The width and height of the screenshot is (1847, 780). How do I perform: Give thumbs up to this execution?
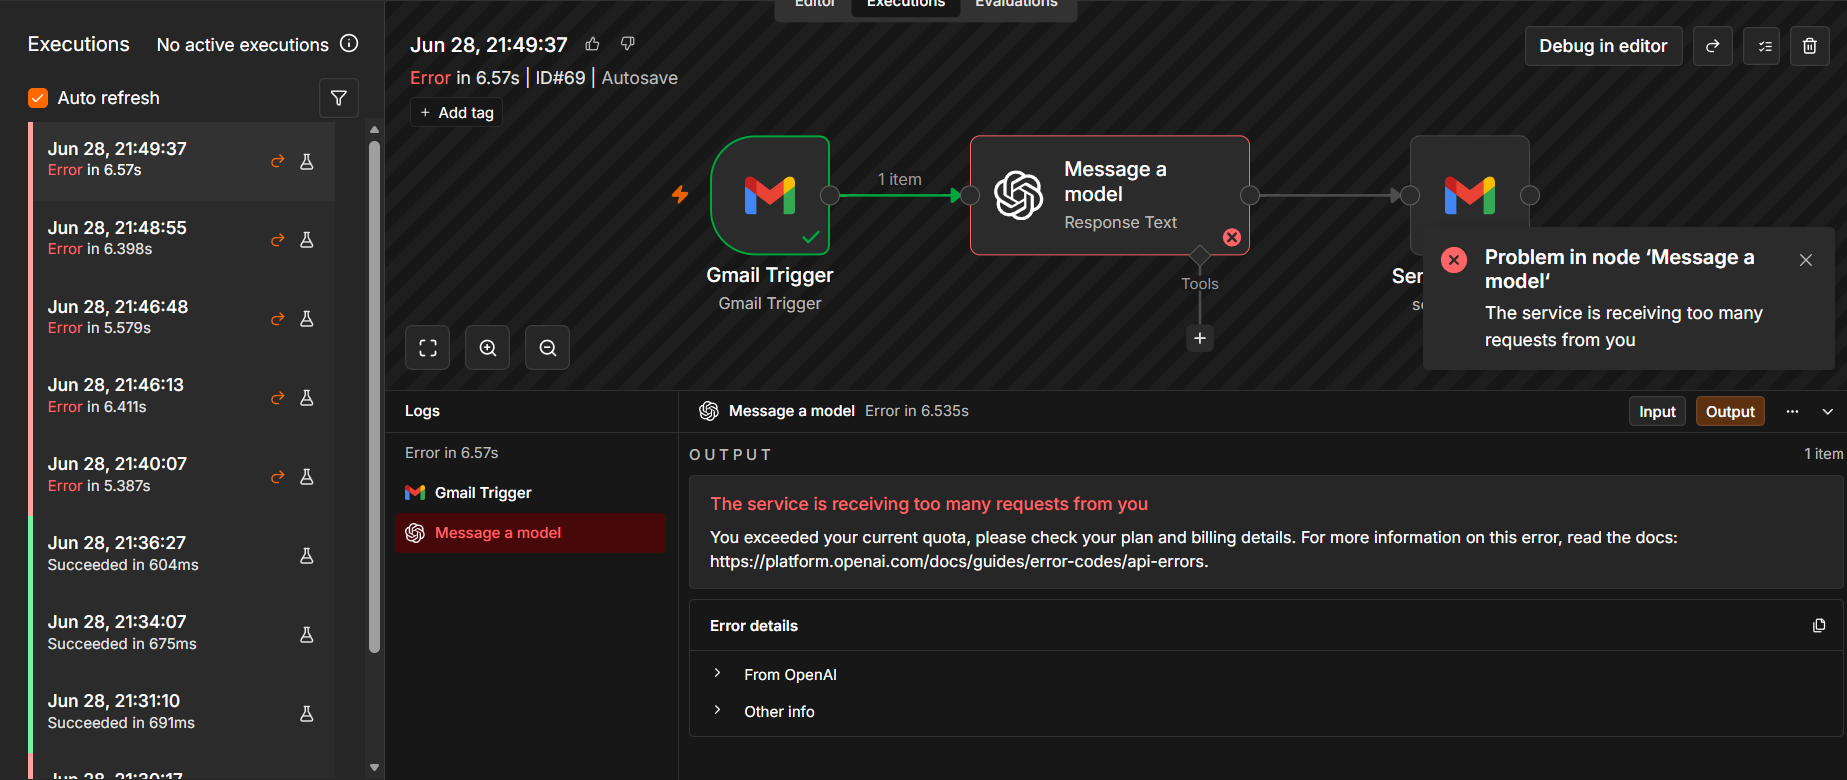592,44
